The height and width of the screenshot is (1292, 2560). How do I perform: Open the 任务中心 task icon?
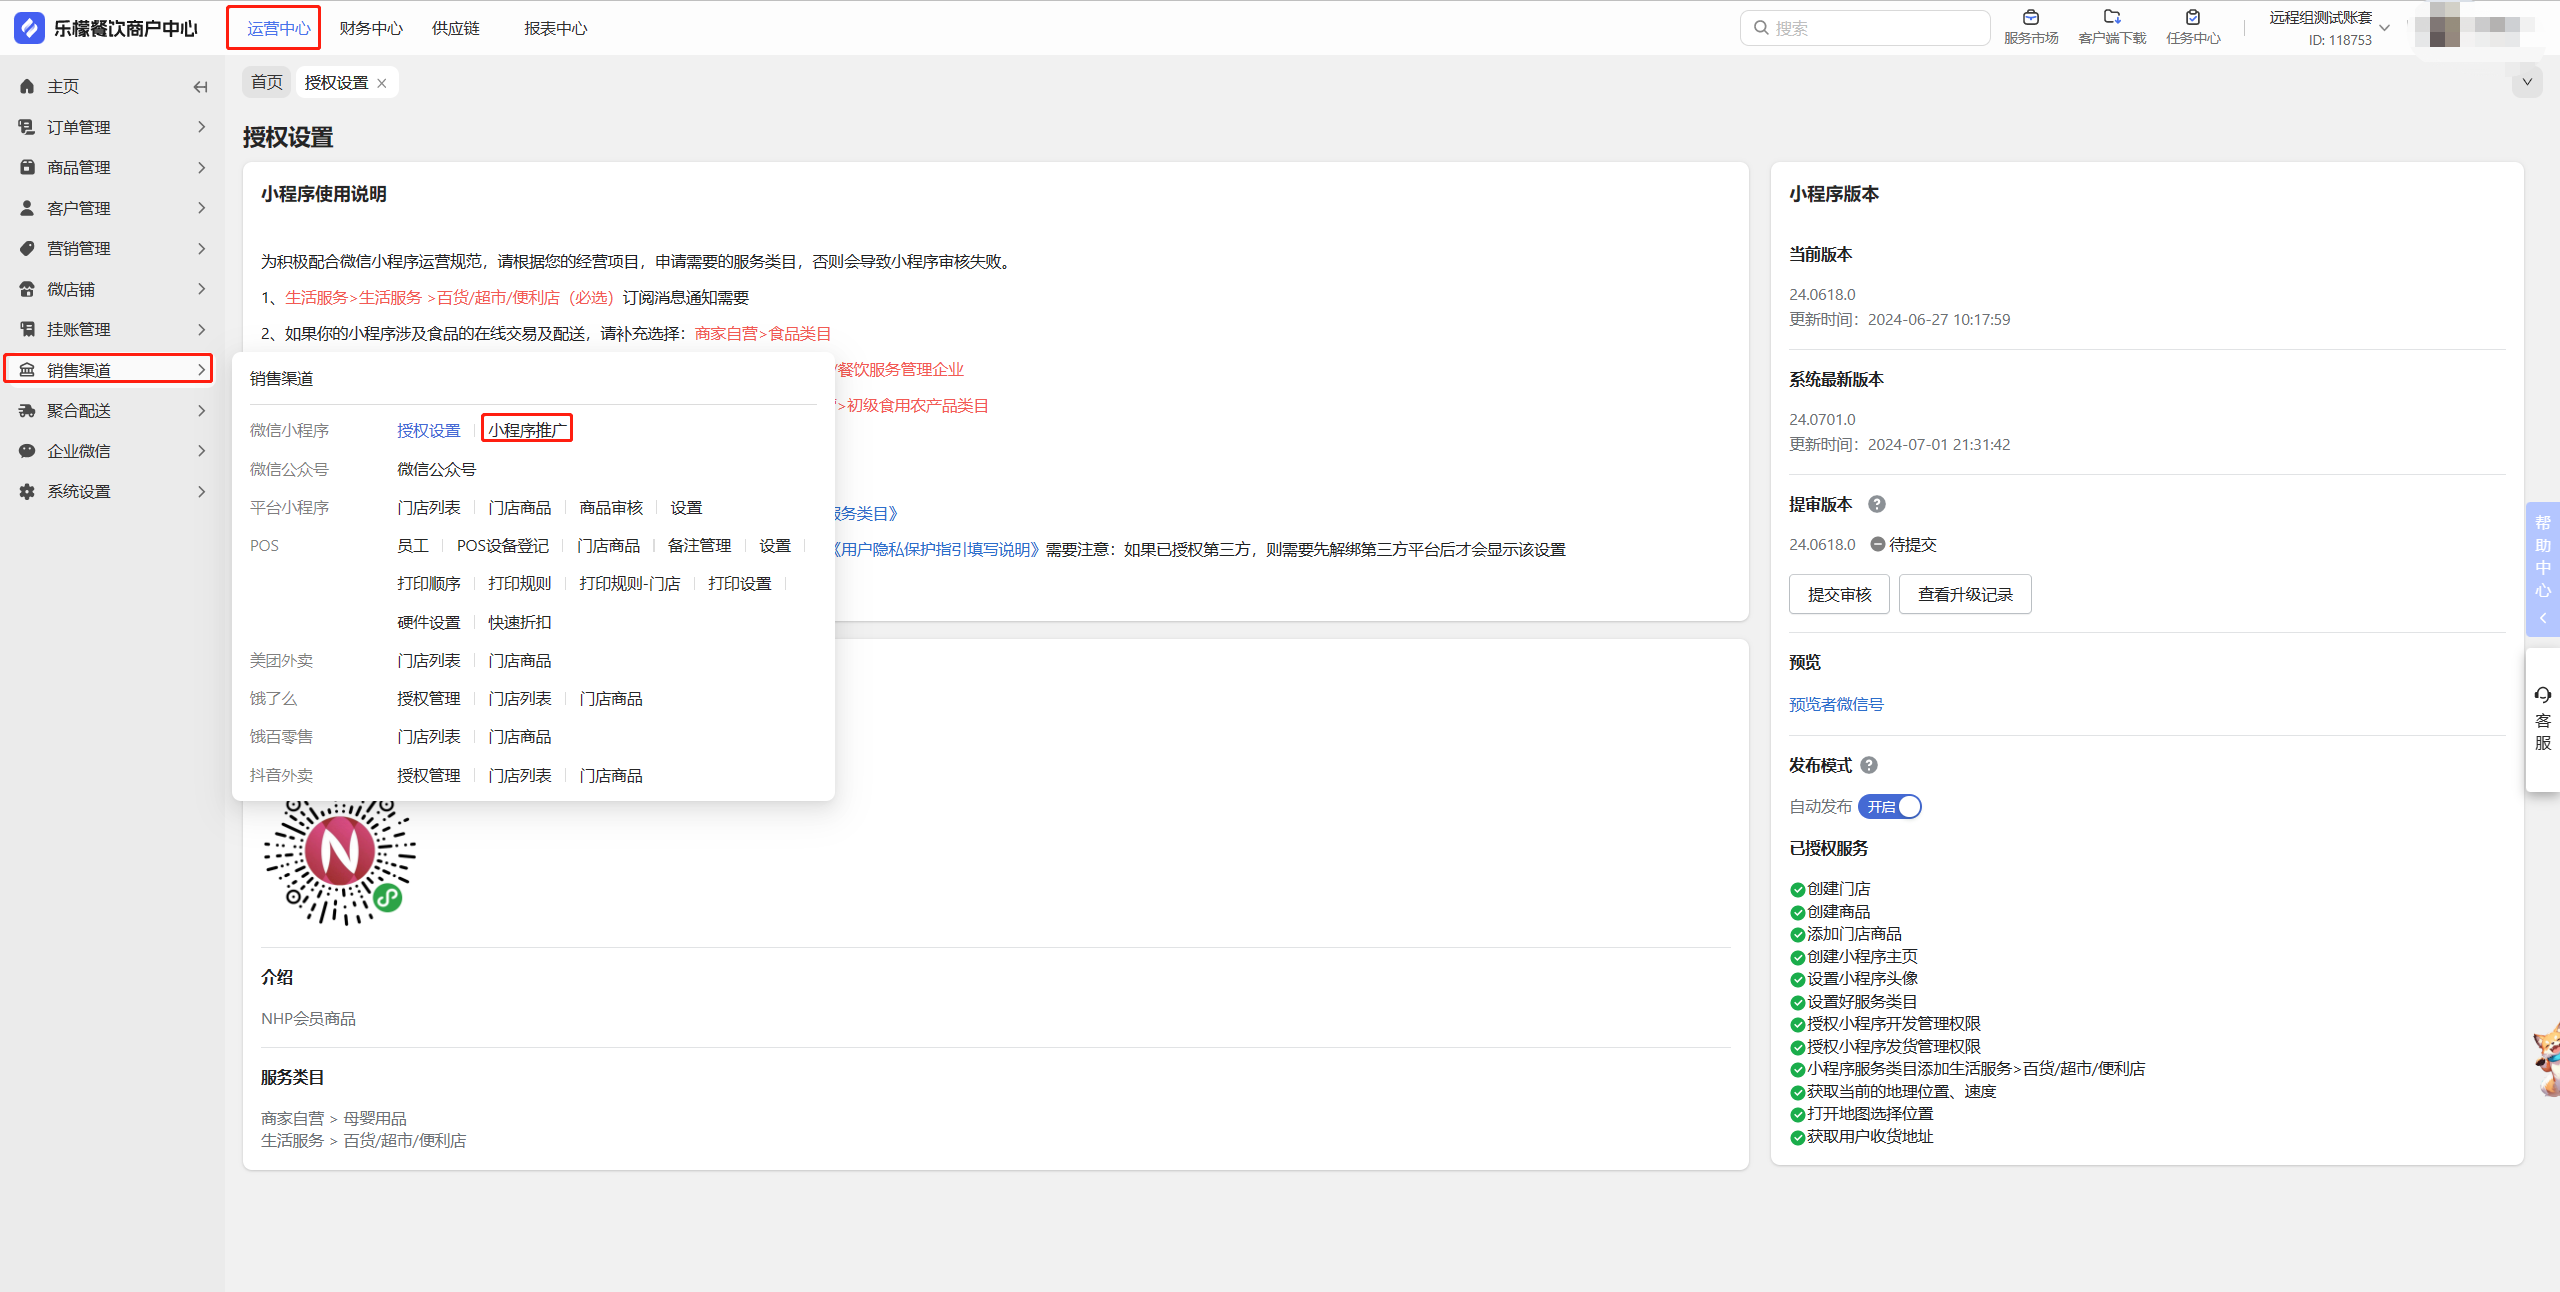coord(2192,18)
